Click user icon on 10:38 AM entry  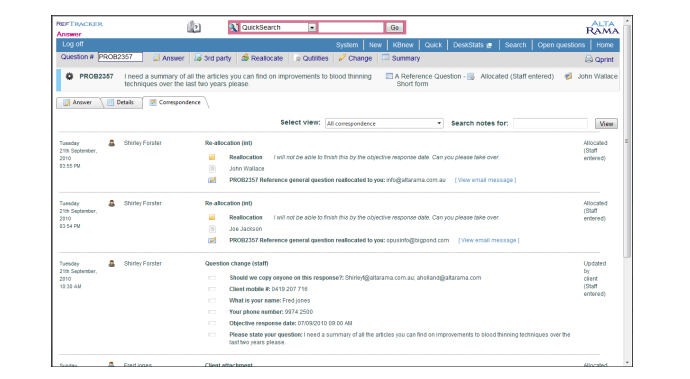112,264
